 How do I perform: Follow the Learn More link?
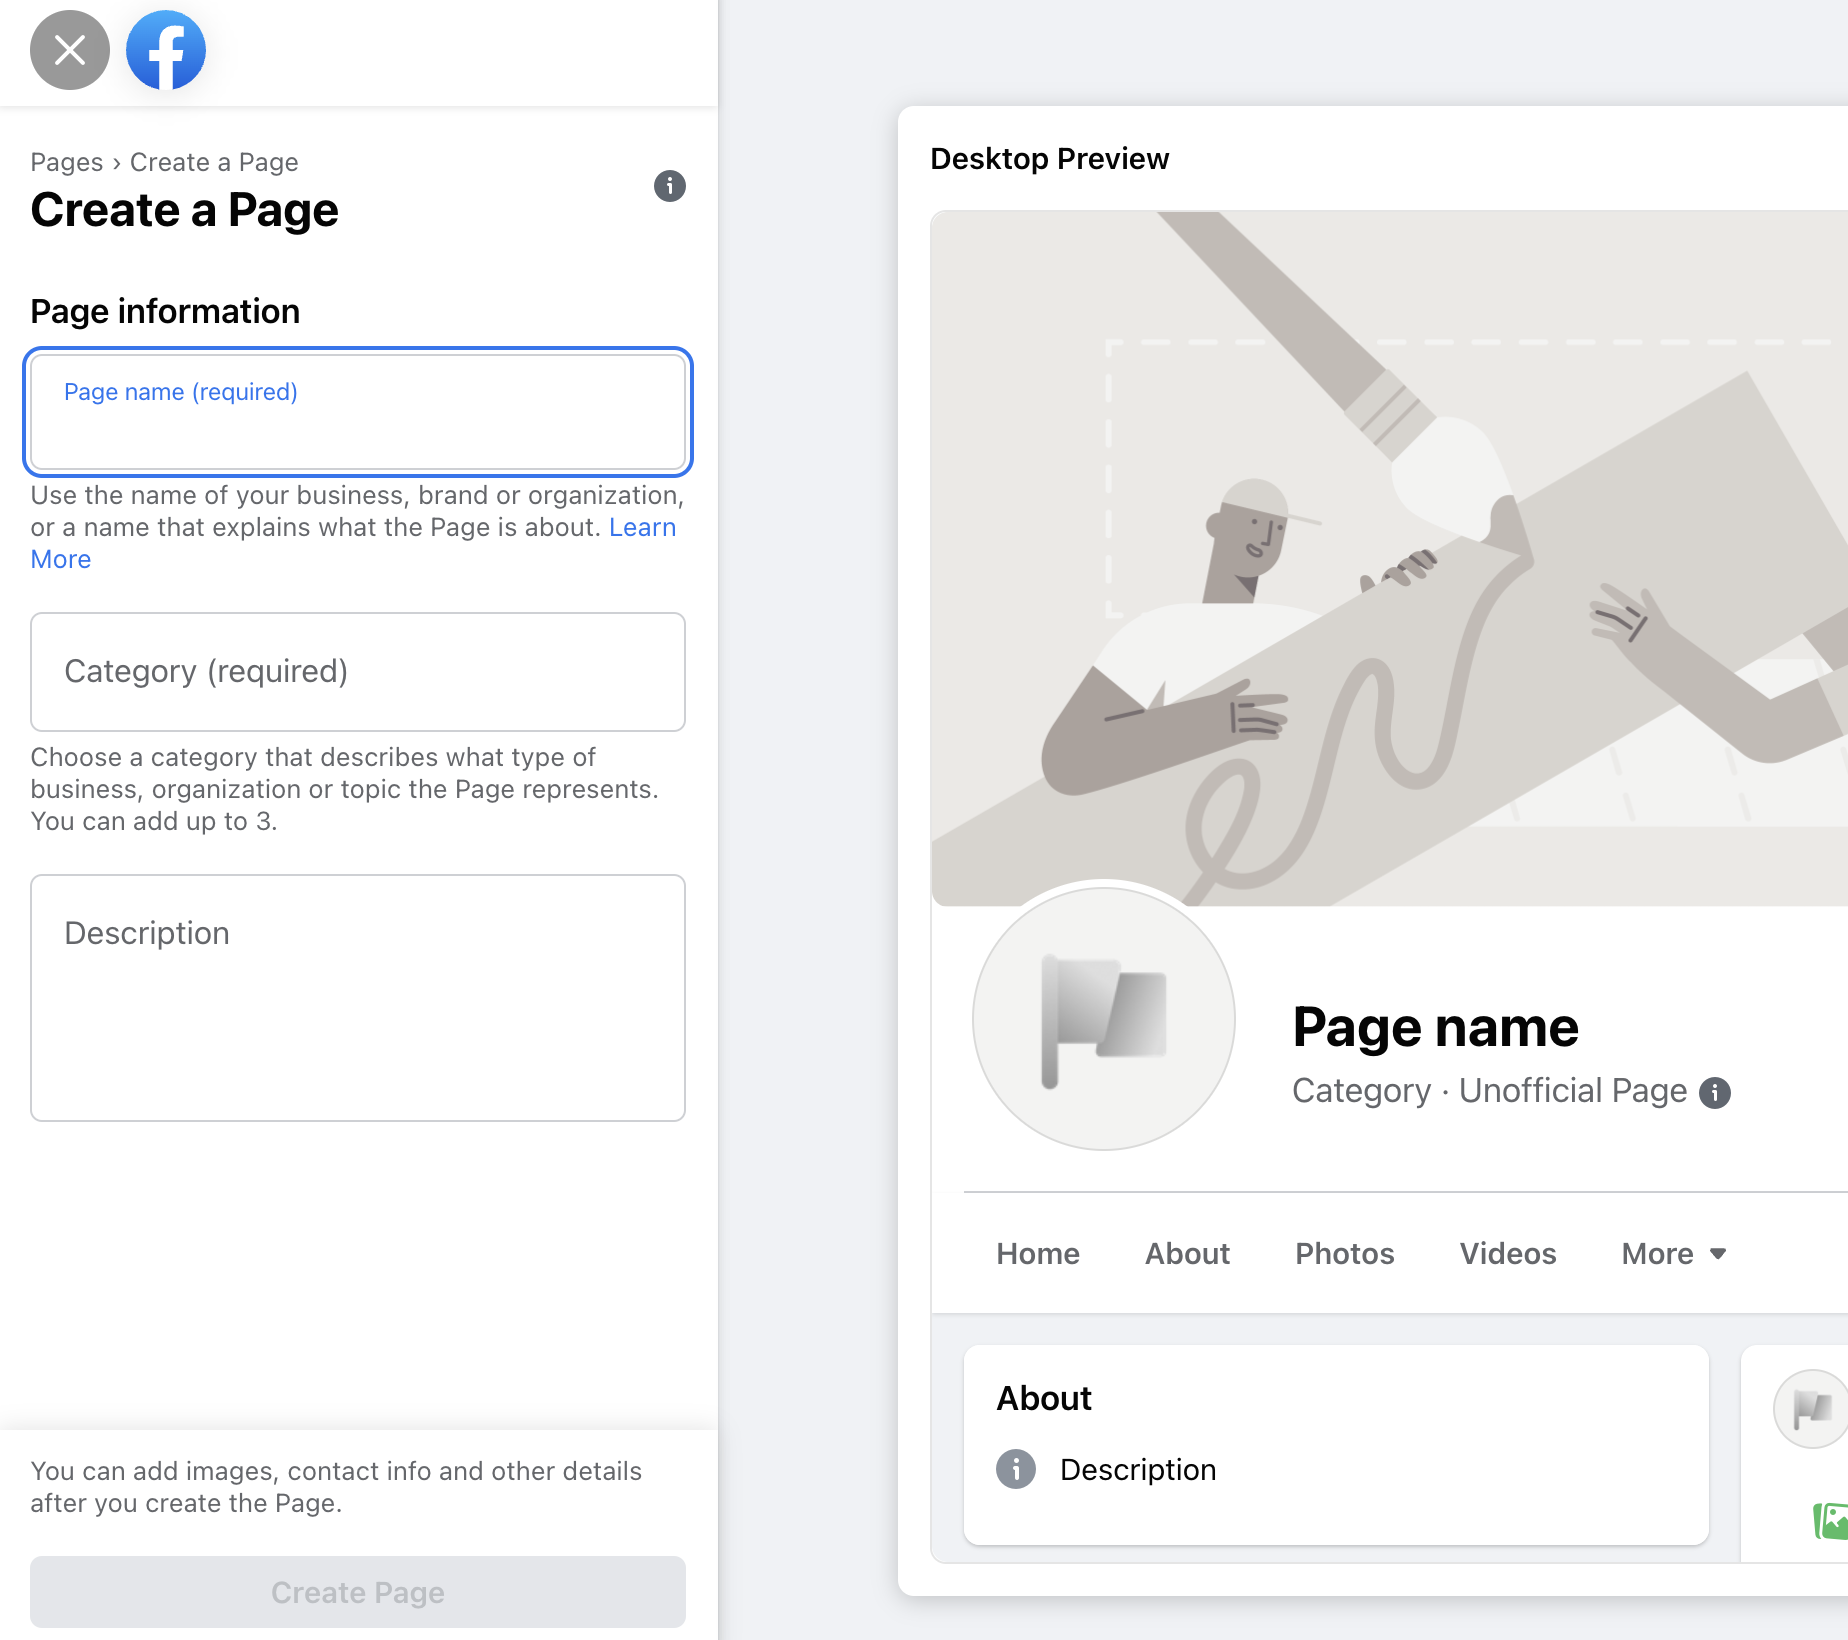click(642, 527)
